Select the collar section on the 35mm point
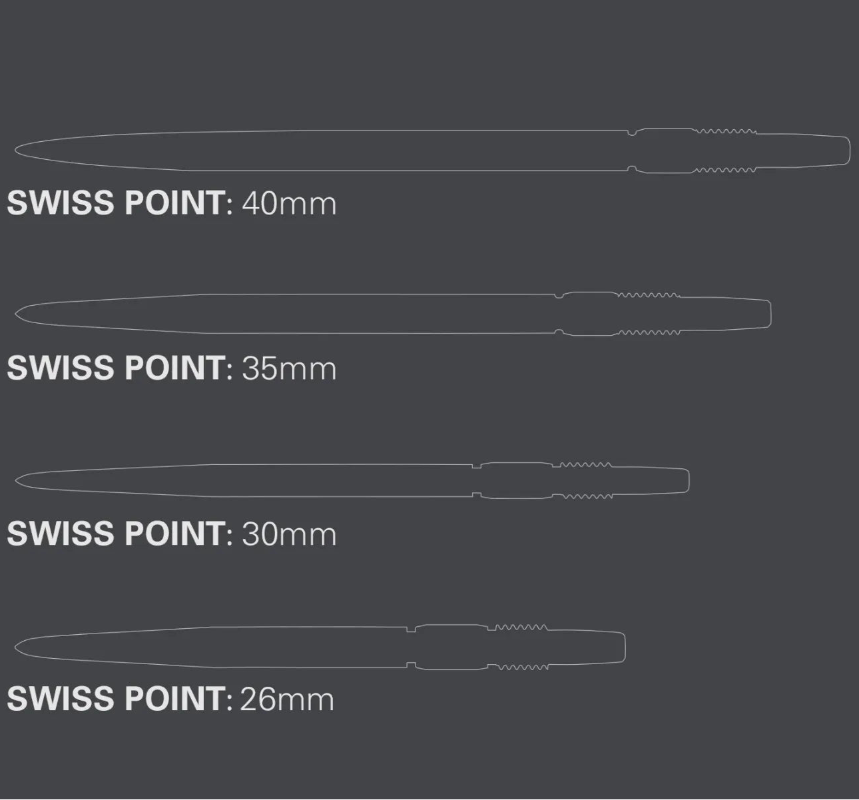This screenshot has width=859, height=800. click(x=588, y=314)
